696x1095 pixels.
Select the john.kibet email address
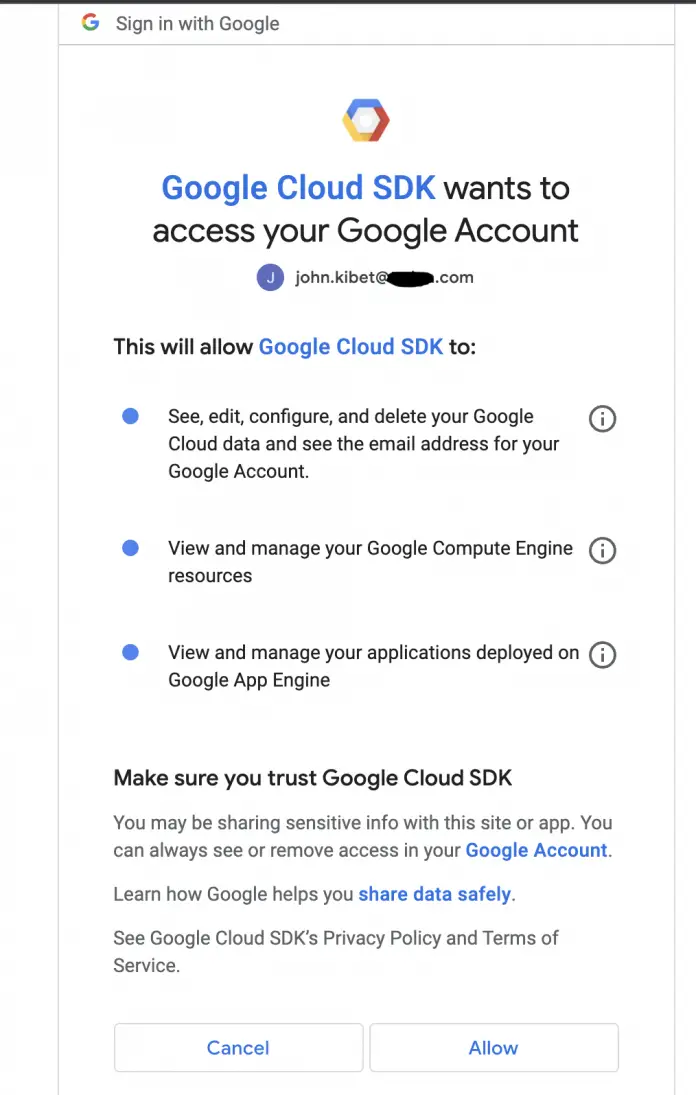pyautogui.click(x=383, y=277)
